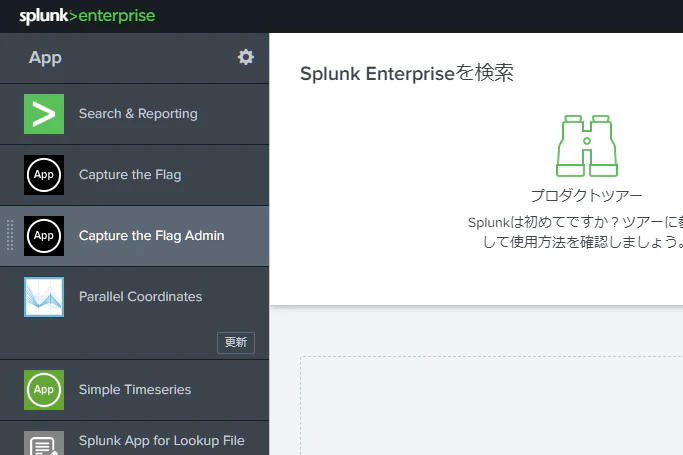Click the 更新 update button

click(236, 343)
